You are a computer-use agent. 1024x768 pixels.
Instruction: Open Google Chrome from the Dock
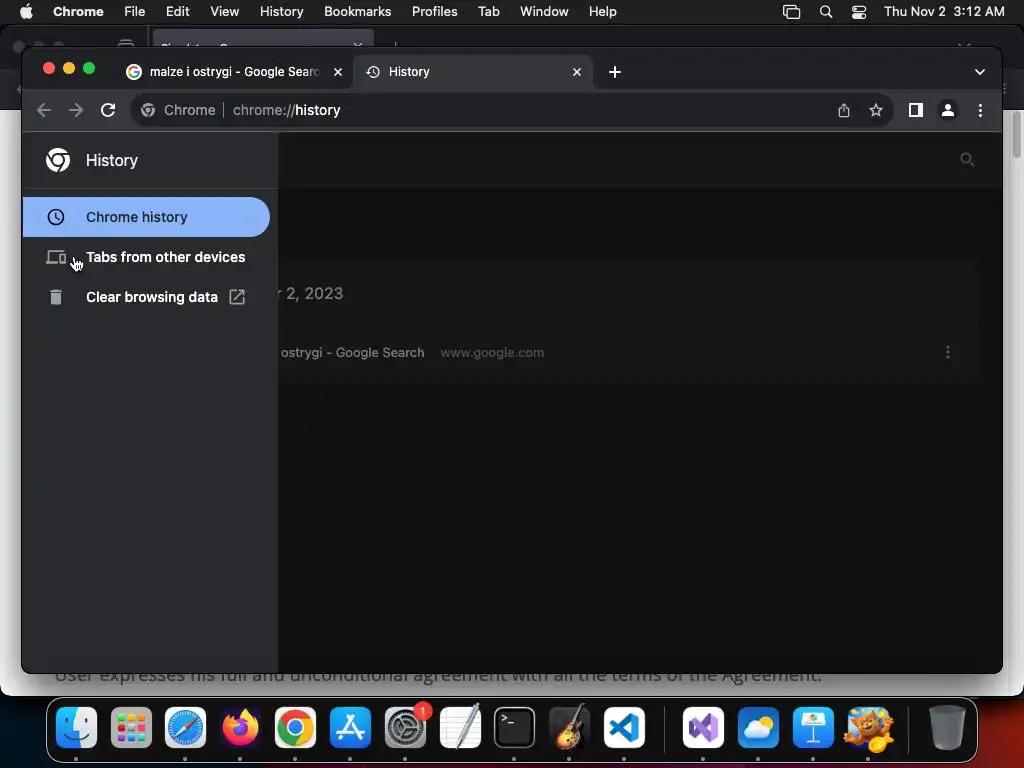(295, 728)
